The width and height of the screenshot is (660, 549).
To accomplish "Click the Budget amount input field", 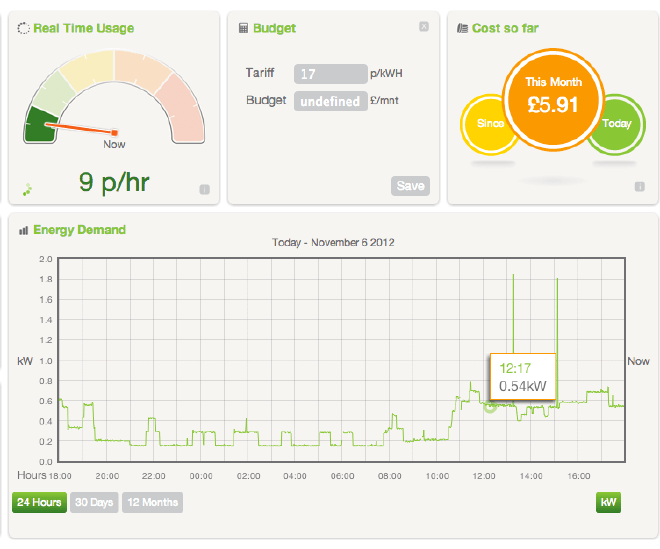I will pos(330,101).
